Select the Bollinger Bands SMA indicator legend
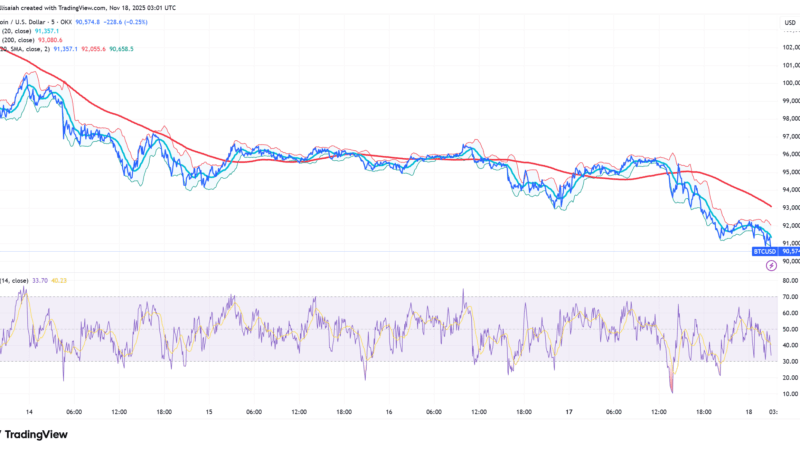The width and height of the screenshot is (800, 450). [x=25, y=50]
